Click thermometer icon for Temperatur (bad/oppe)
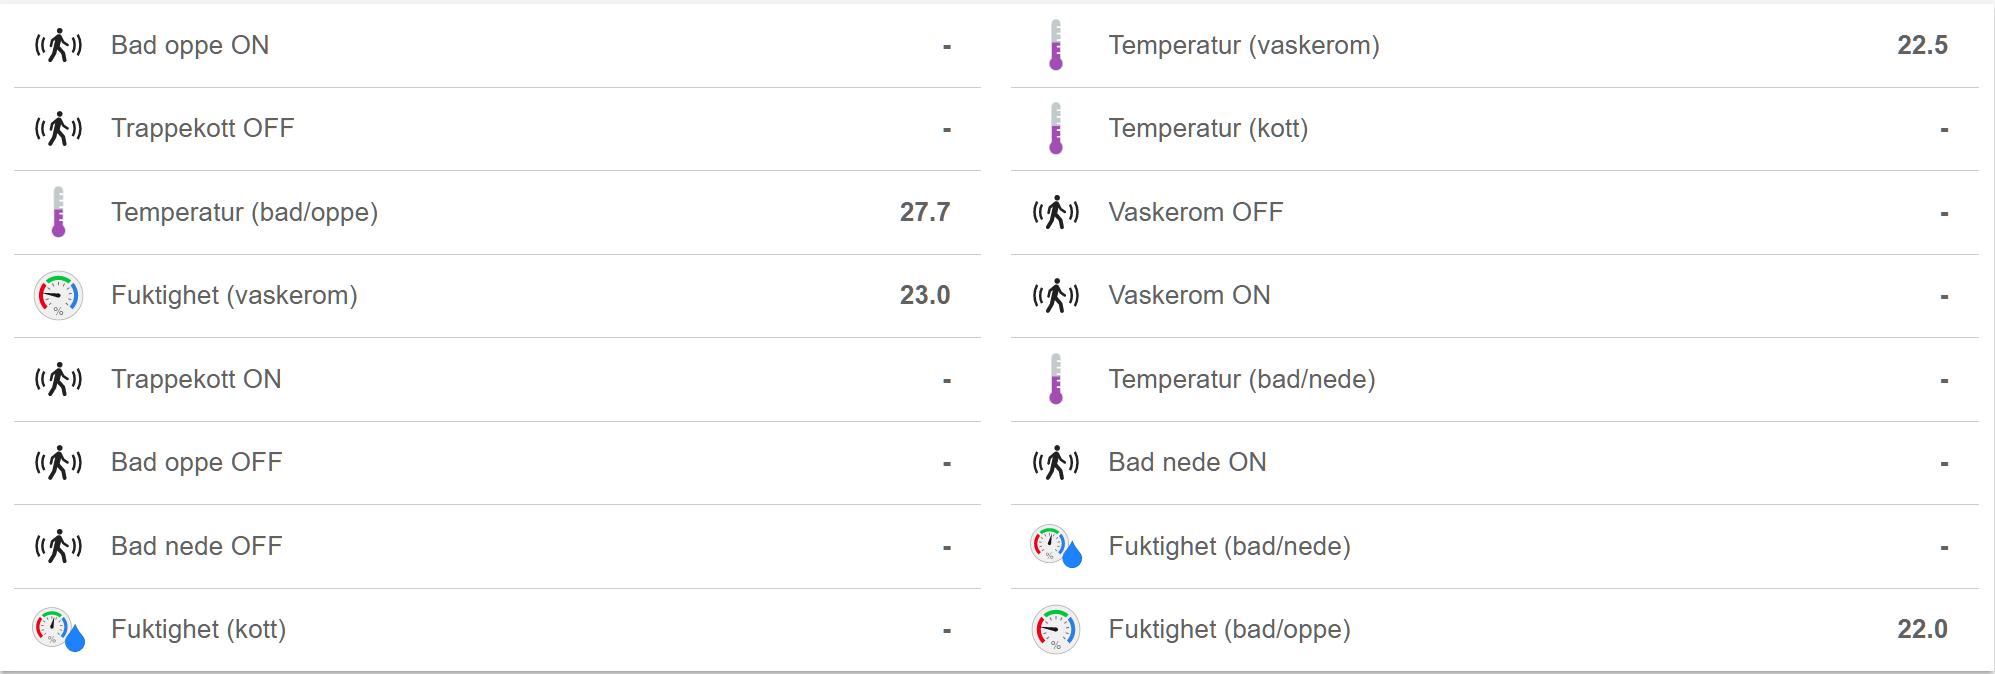This screenshot has width=1995, height=674. point(58,212)
